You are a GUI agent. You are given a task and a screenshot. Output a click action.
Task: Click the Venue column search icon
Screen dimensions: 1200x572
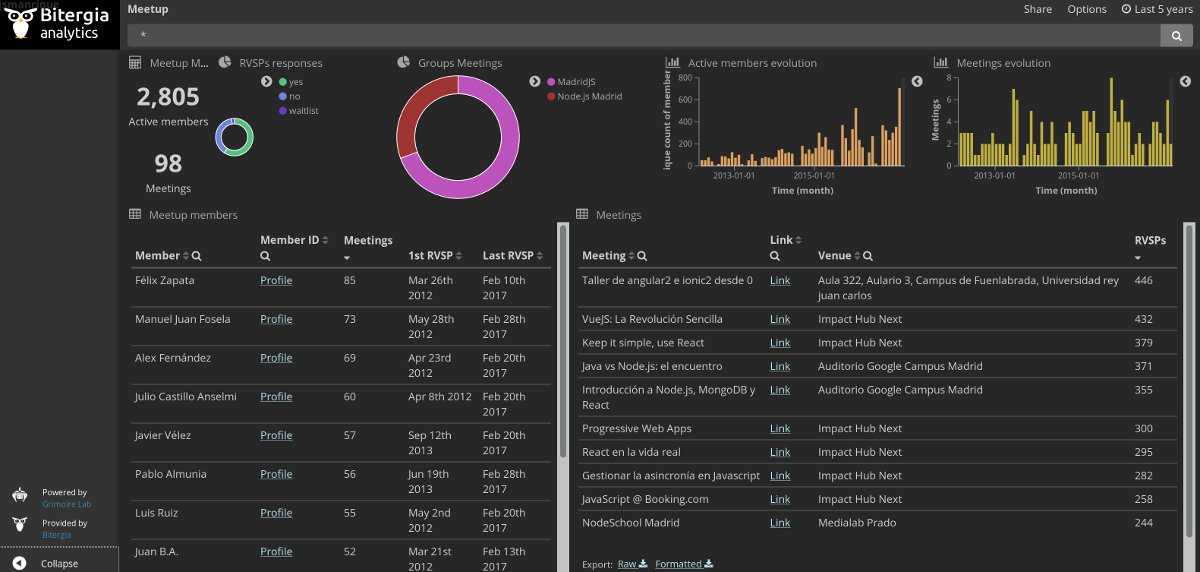[x=867, y=256]
